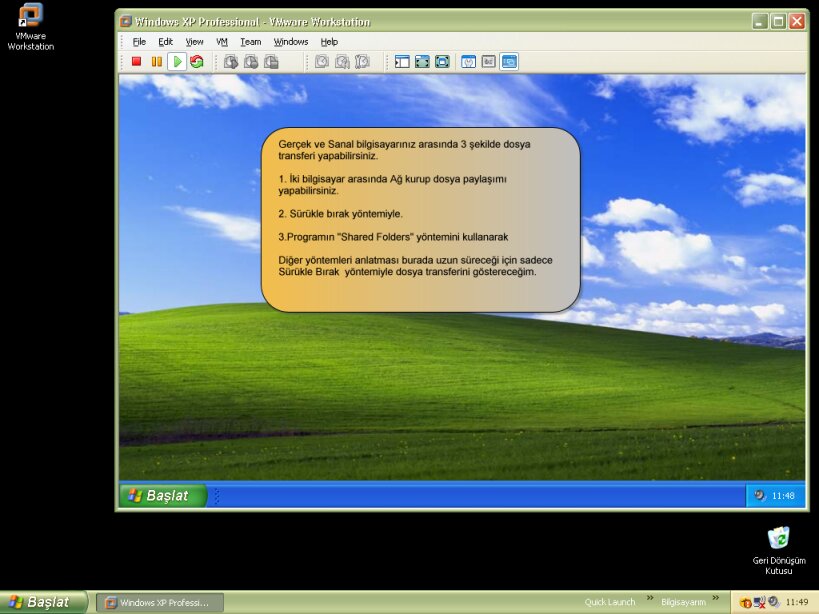Open the Edit menu
The width and height of the screenshot is (819, 614).
pos(165,42)
